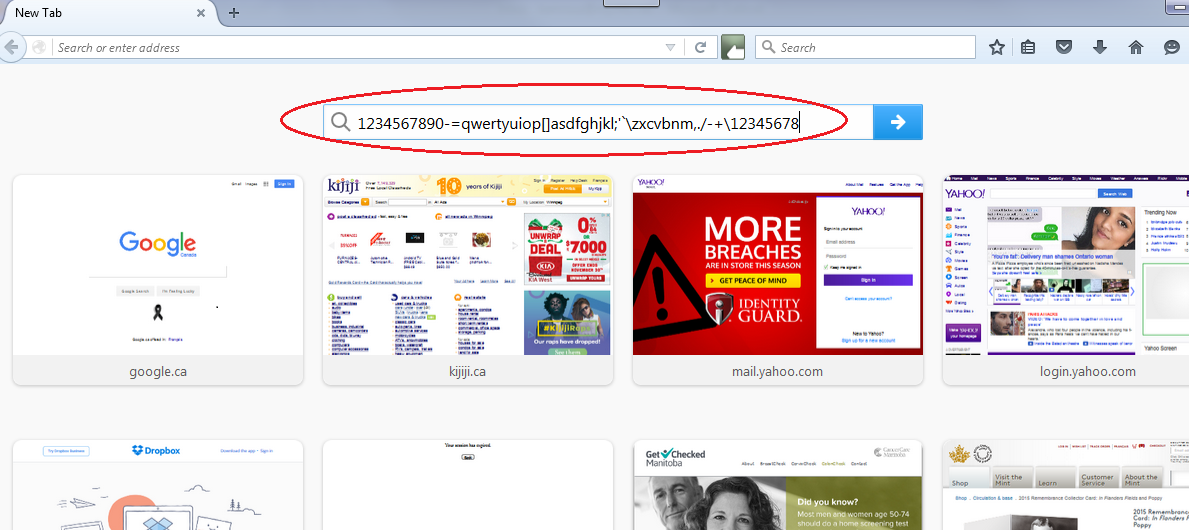Open the kijiji.ca thumbnail tile
The height and width of the screenshot is (530, 1189).
pos(468,281)
